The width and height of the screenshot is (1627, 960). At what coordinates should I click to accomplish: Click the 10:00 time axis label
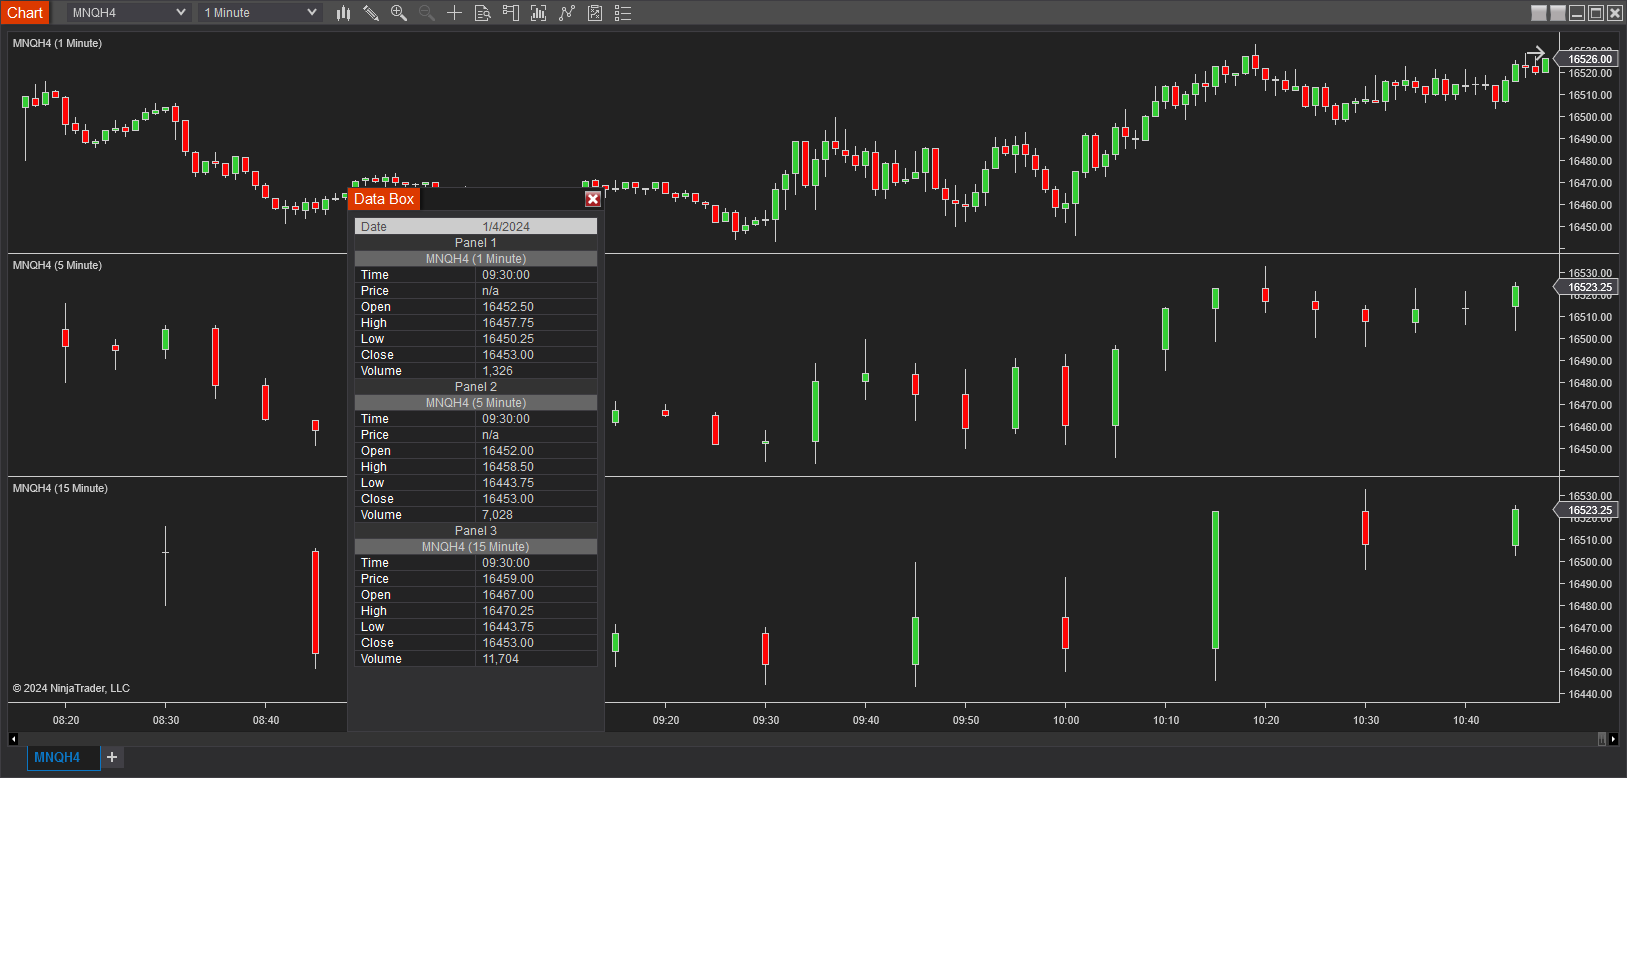[x=1066, y=720]
